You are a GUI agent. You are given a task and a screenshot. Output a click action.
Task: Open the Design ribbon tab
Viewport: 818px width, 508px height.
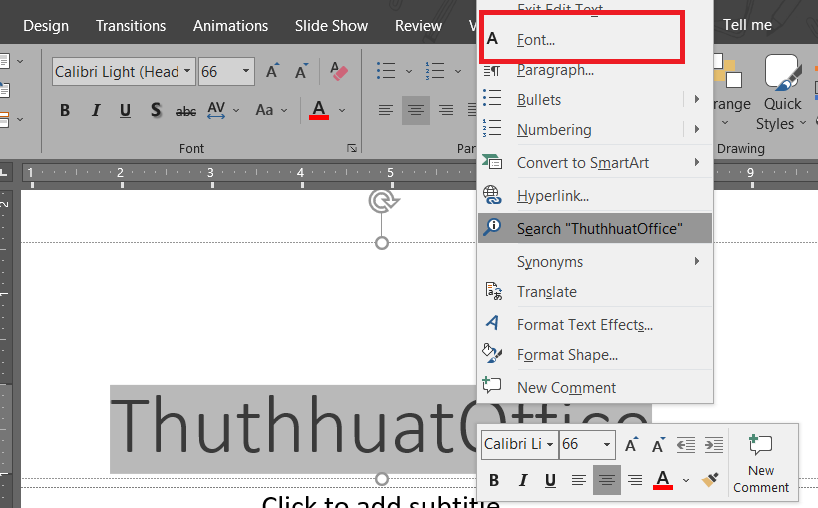(46, 26)
